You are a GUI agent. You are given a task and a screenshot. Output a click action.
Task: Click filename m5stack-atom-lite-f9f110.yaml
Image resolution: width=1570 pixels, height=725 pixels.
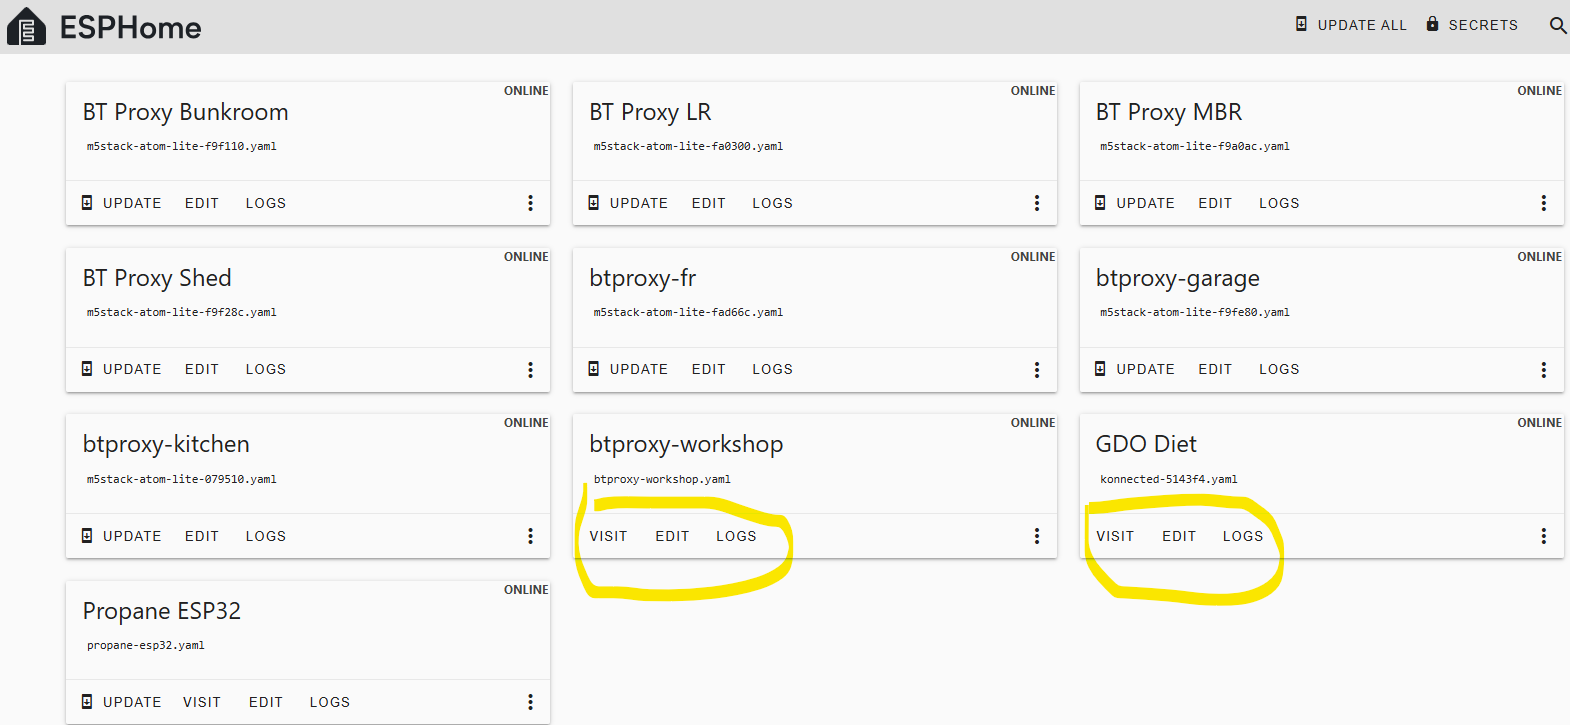point(182,146)
